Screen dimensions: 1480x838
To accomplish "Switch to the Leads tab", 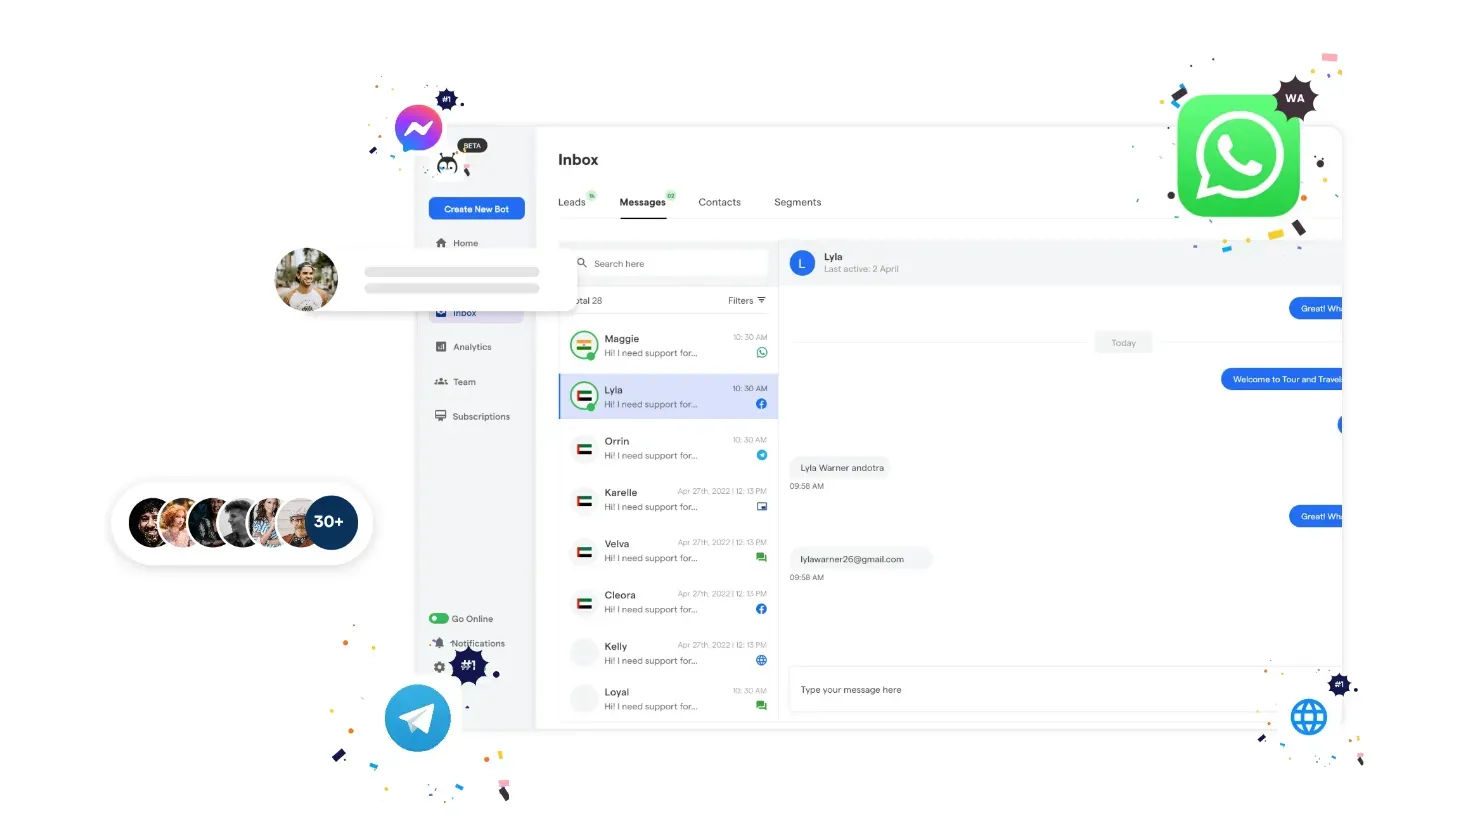I will click(x=572, y=202).
